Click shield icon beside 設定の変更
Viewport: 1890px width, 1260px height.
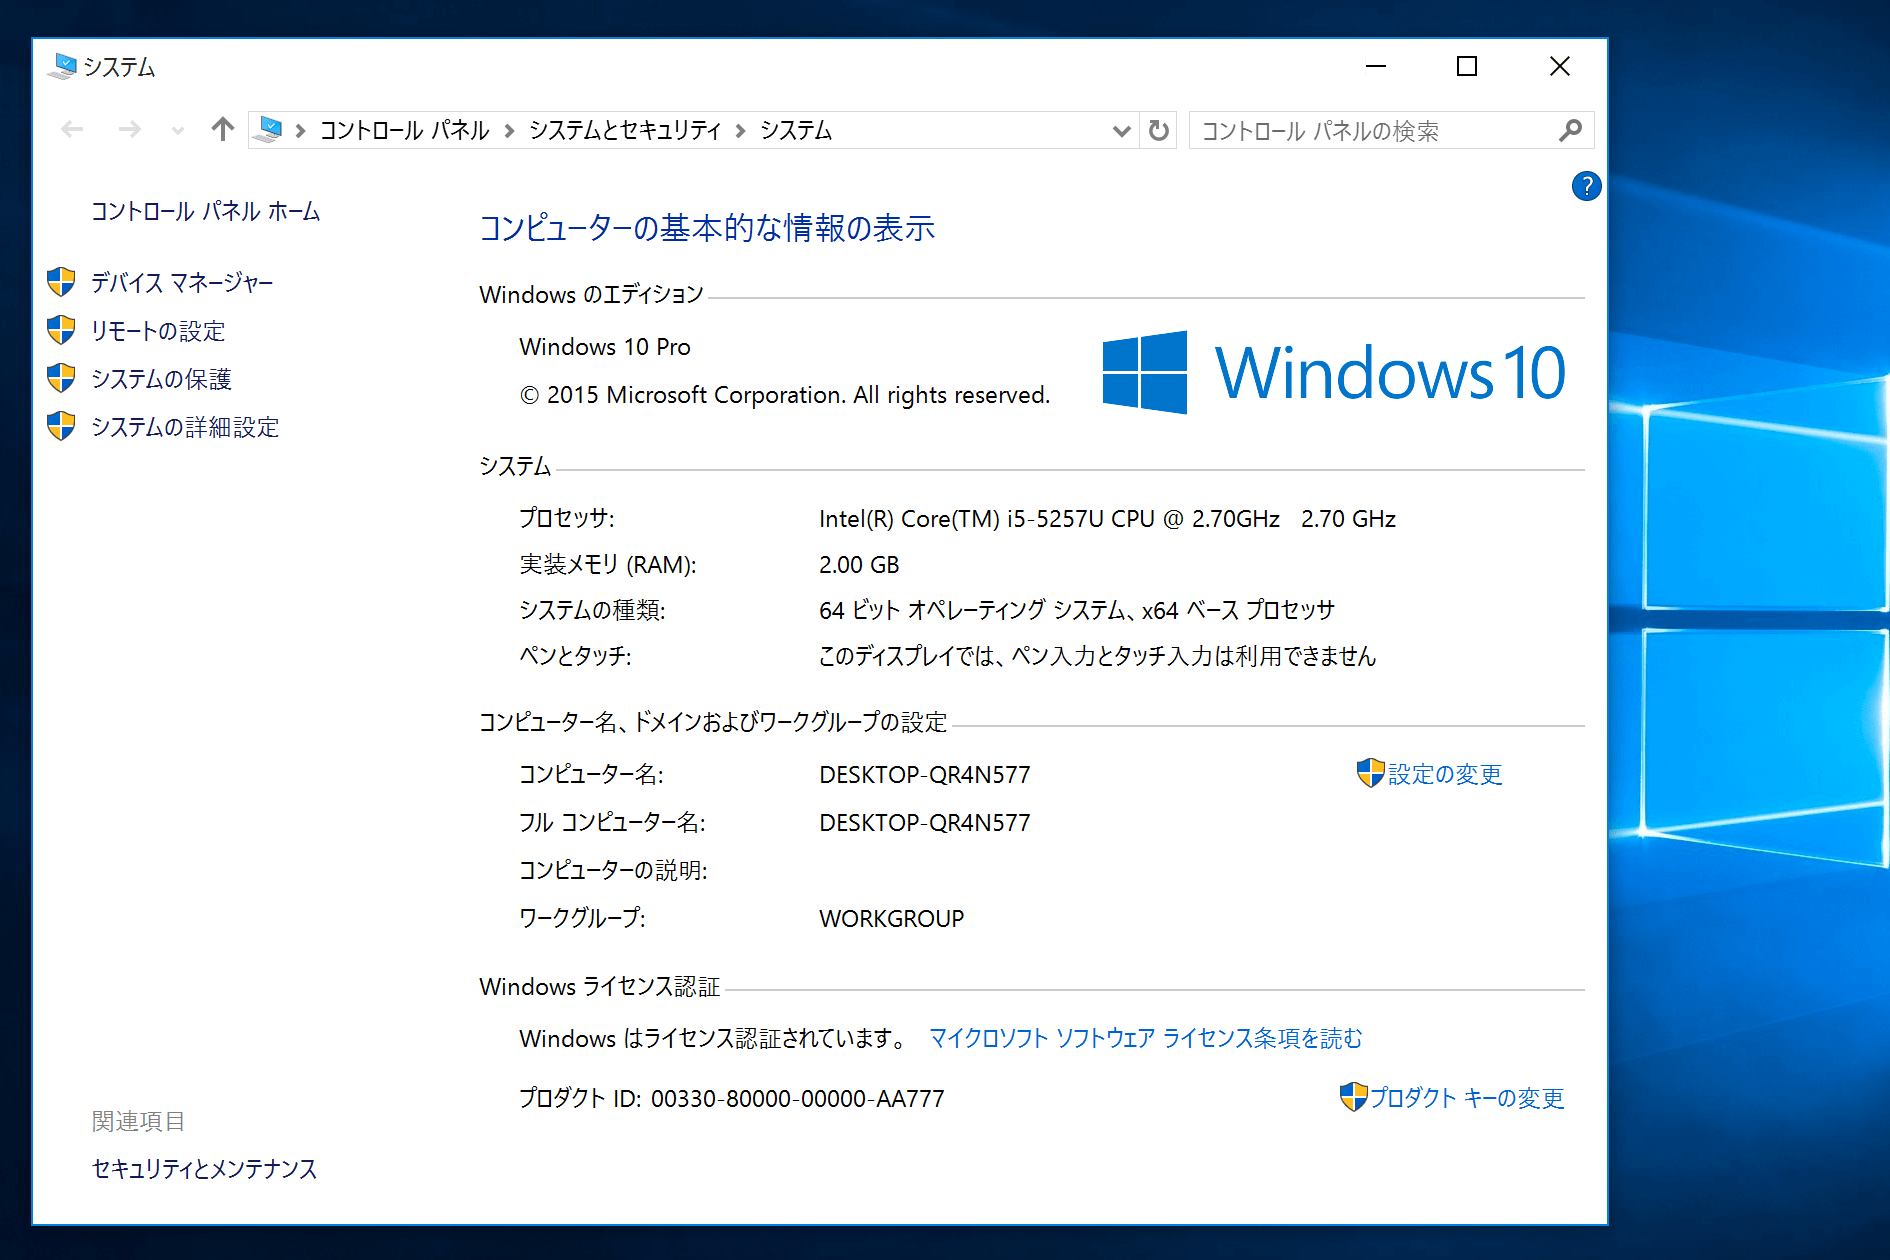coord(1370,773)
